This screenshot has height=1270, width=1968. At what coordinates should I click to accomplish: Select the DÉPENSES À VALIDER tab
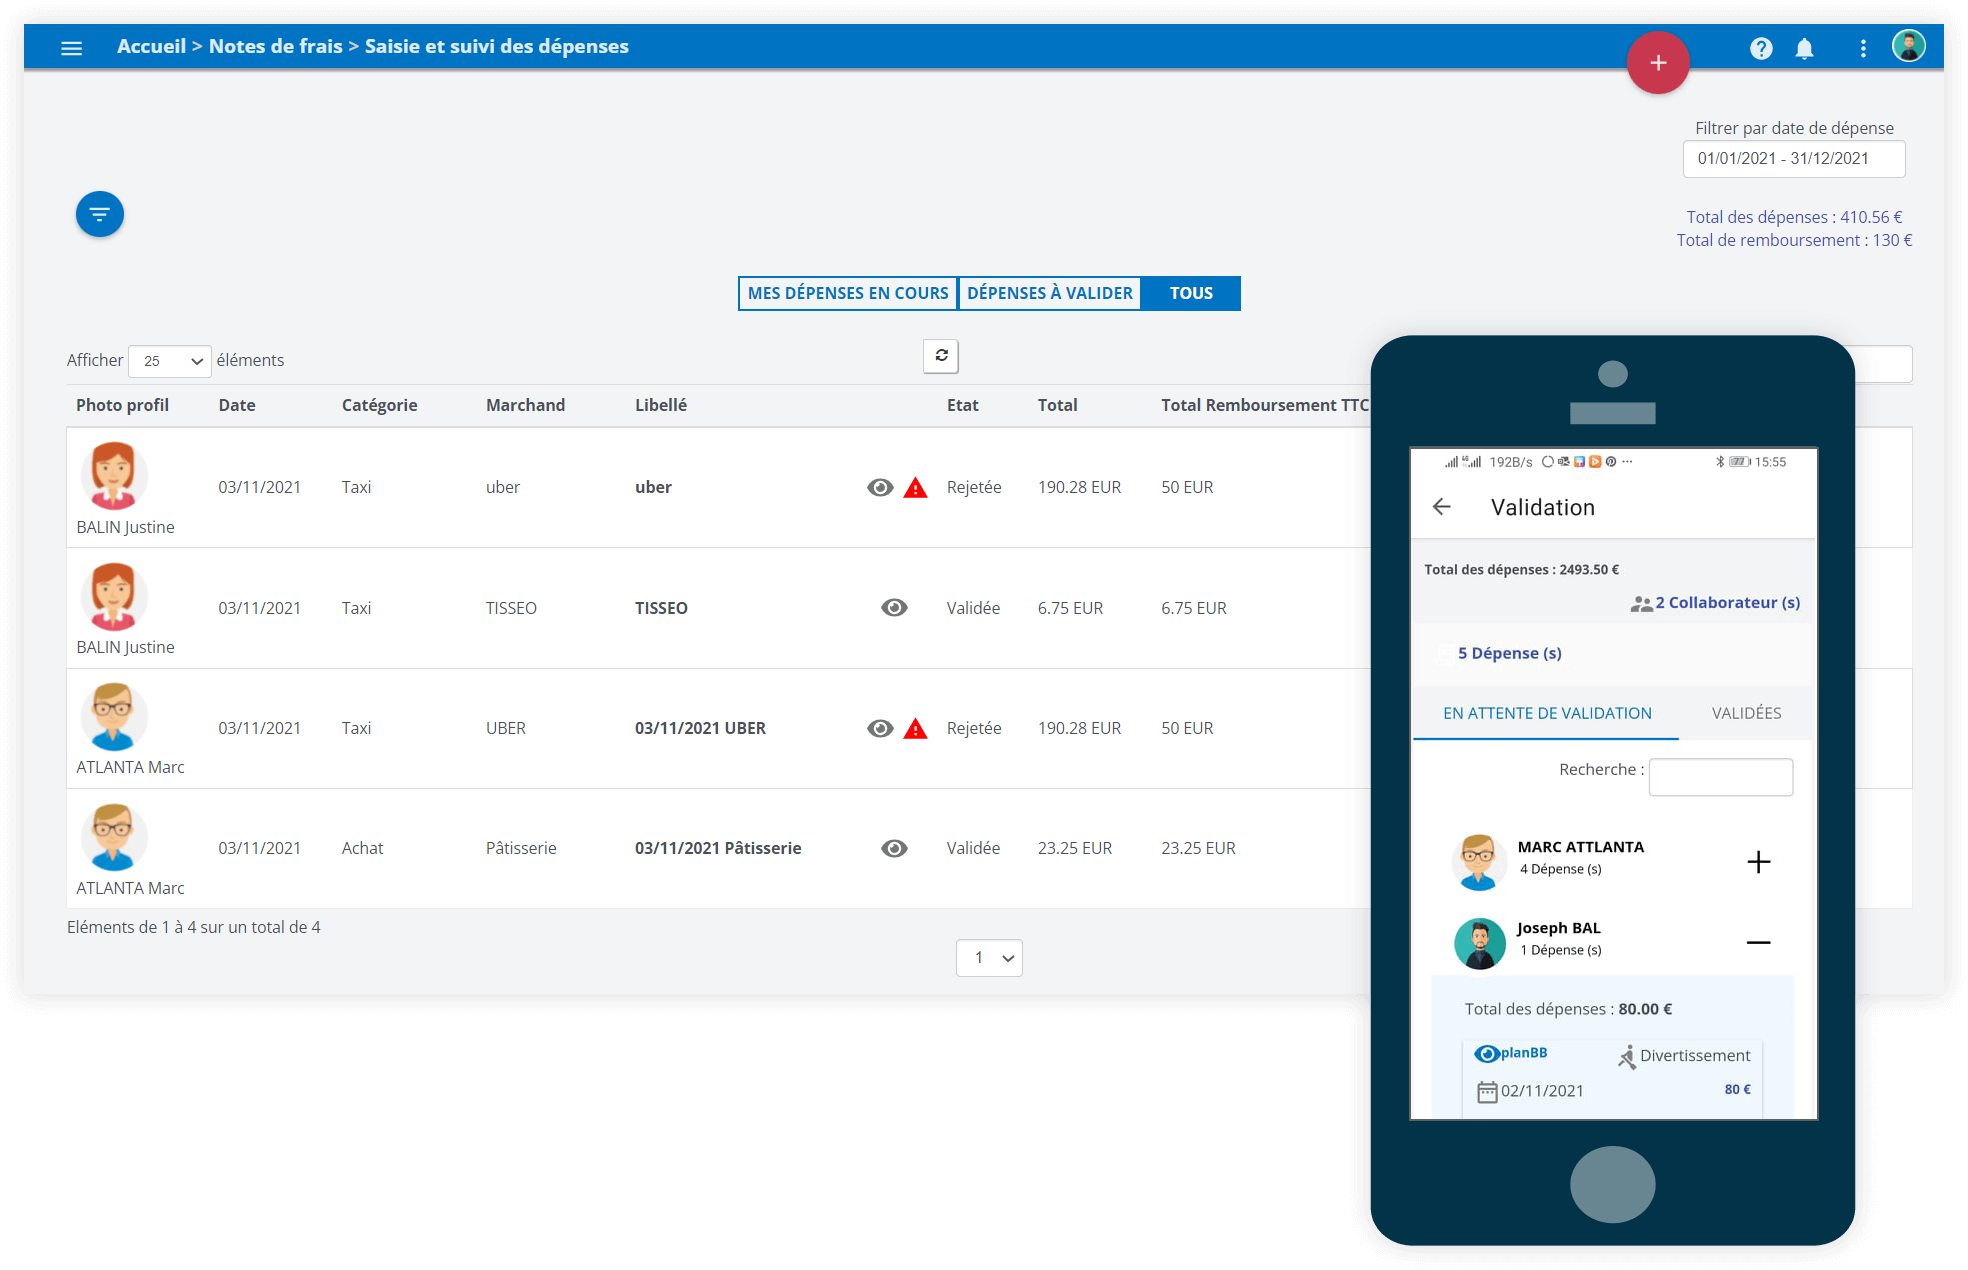pyautogui.click(x=1050, y=293)
